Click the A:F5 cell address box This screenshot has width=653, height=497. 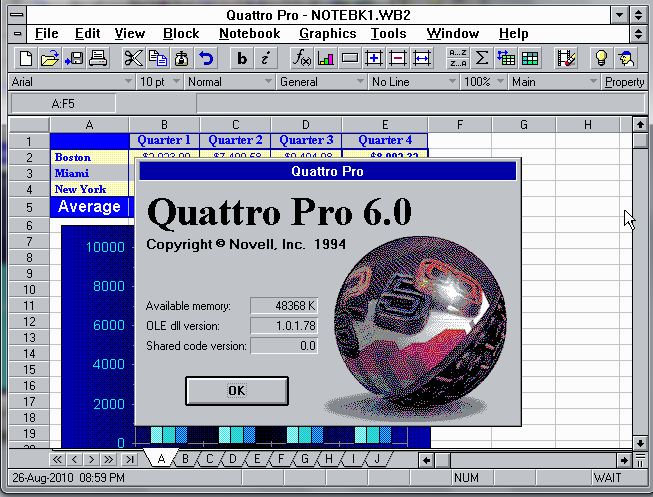click(x=63, y=104)
